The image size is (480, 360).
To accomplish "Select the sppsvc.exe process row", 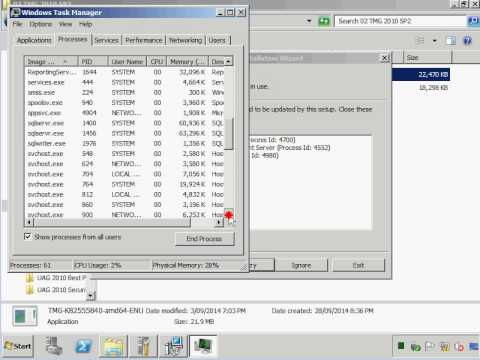I will (124, 113).
